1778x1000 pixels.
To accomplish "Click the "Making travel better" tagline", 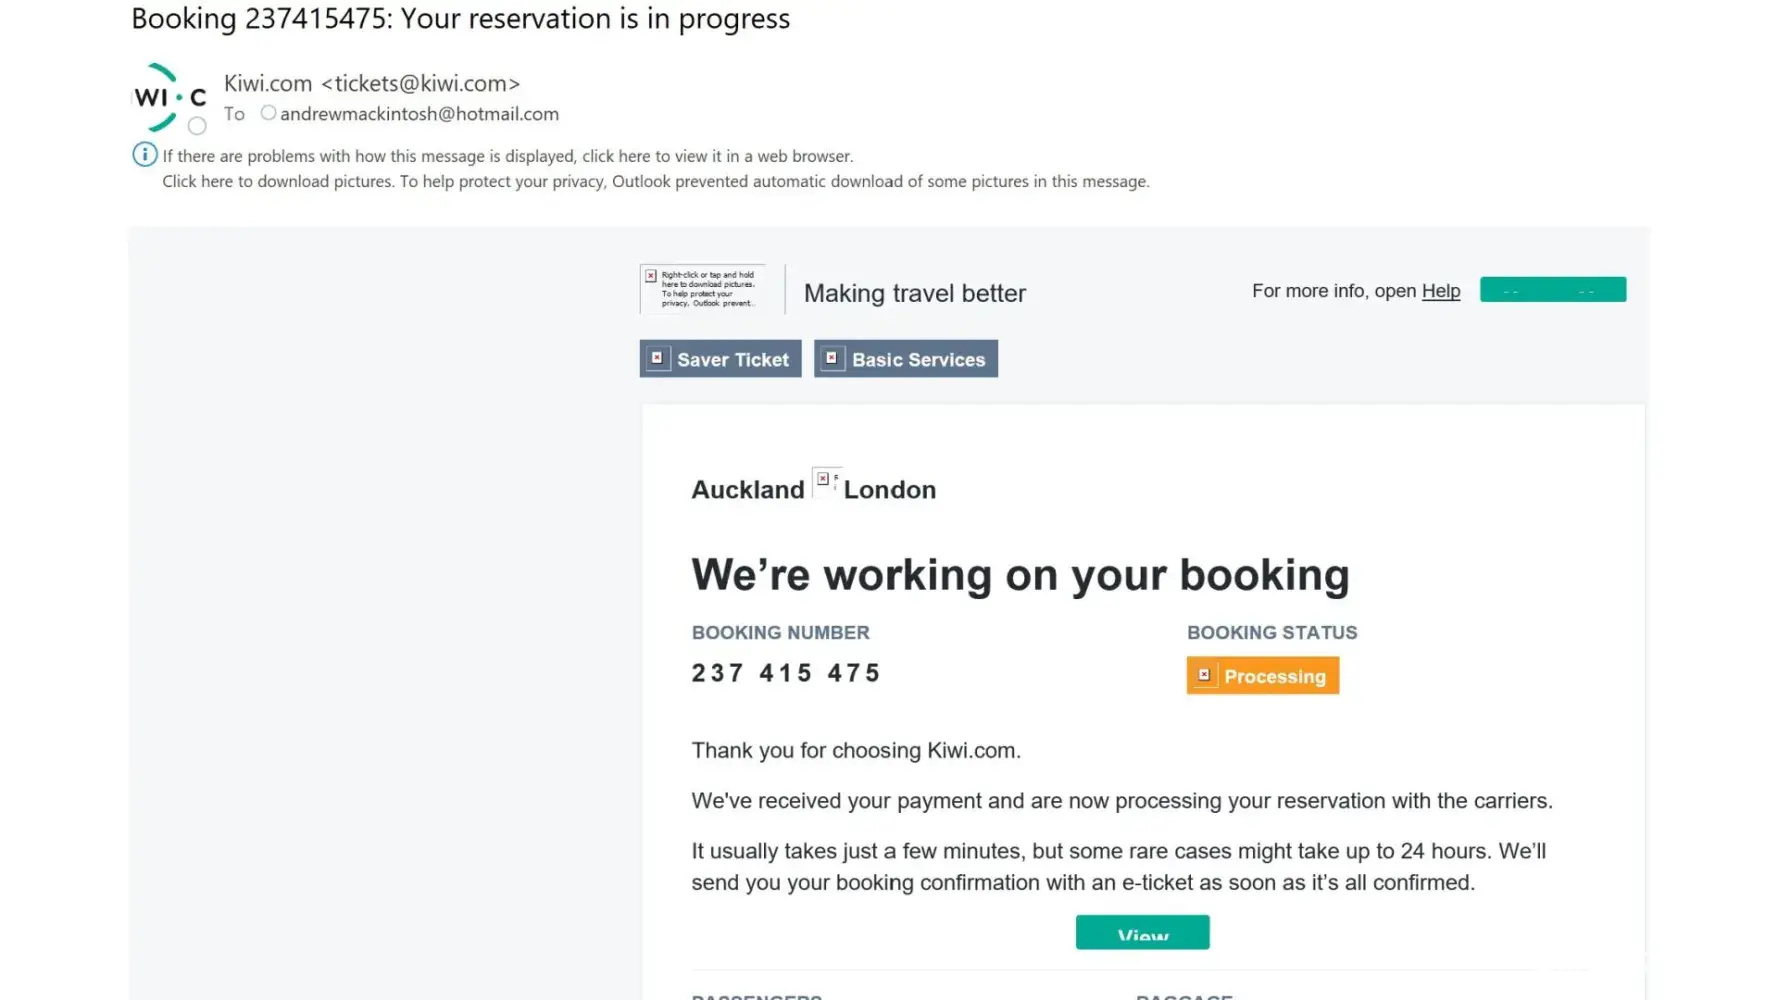I will (914, 293).
